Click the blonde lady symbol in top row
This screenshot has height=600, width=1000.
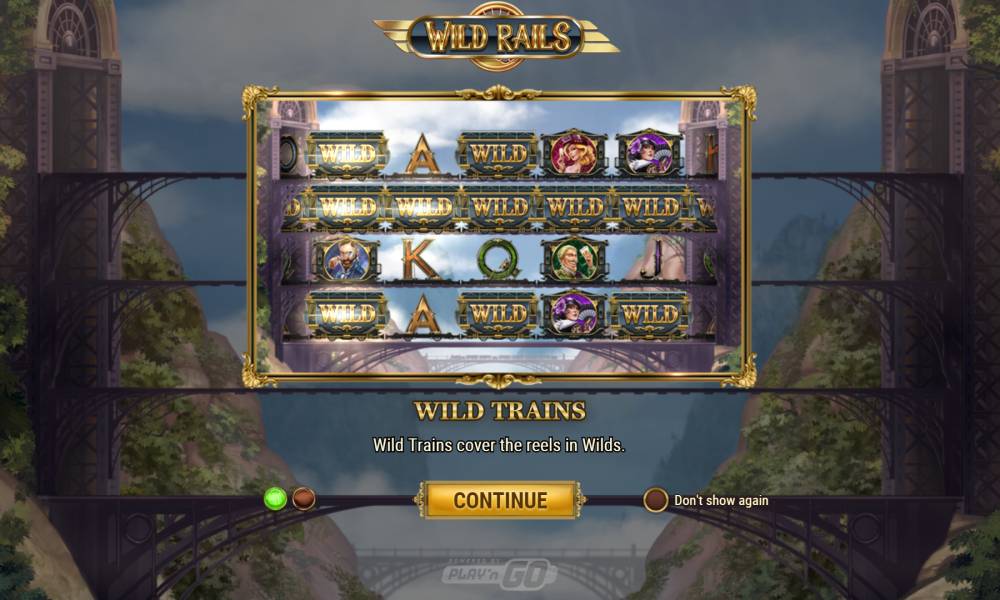tap(574, 153)
